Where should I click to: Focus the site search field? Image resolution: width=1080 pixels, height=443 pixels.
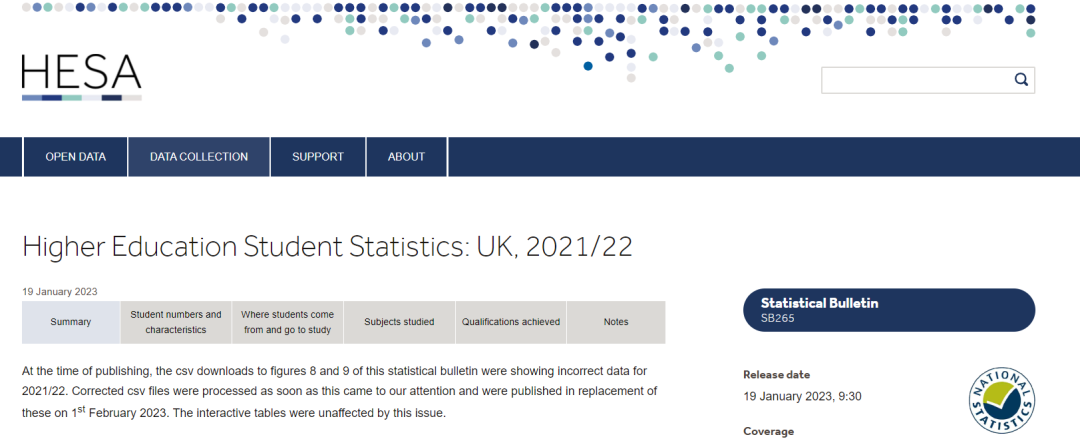coord(915,80)
